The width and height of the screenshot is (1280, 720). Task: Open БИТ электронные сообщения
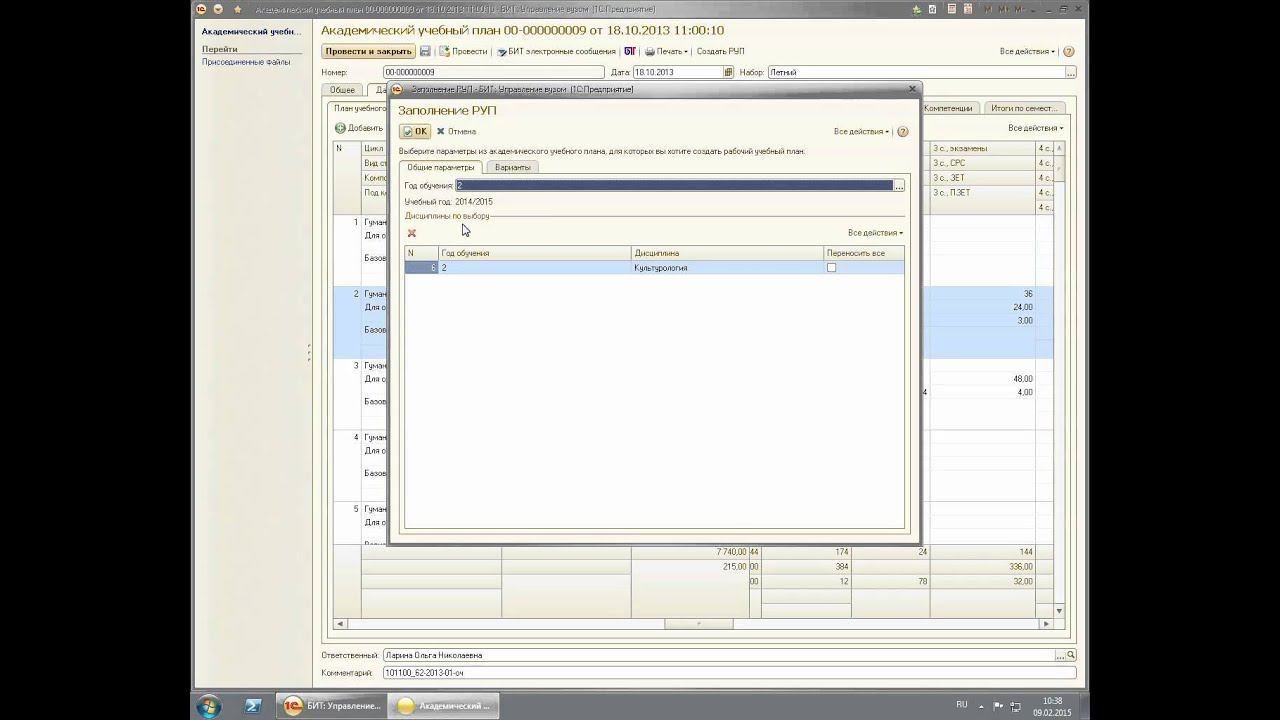pos(556,51)
